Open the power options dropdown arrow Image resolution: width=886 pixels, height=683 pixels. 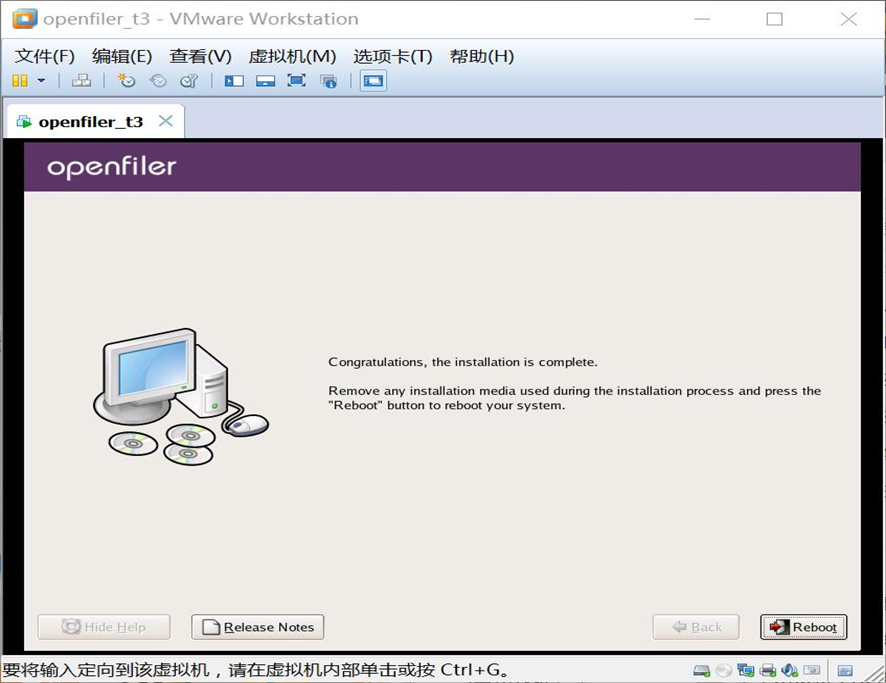[41, 81]
